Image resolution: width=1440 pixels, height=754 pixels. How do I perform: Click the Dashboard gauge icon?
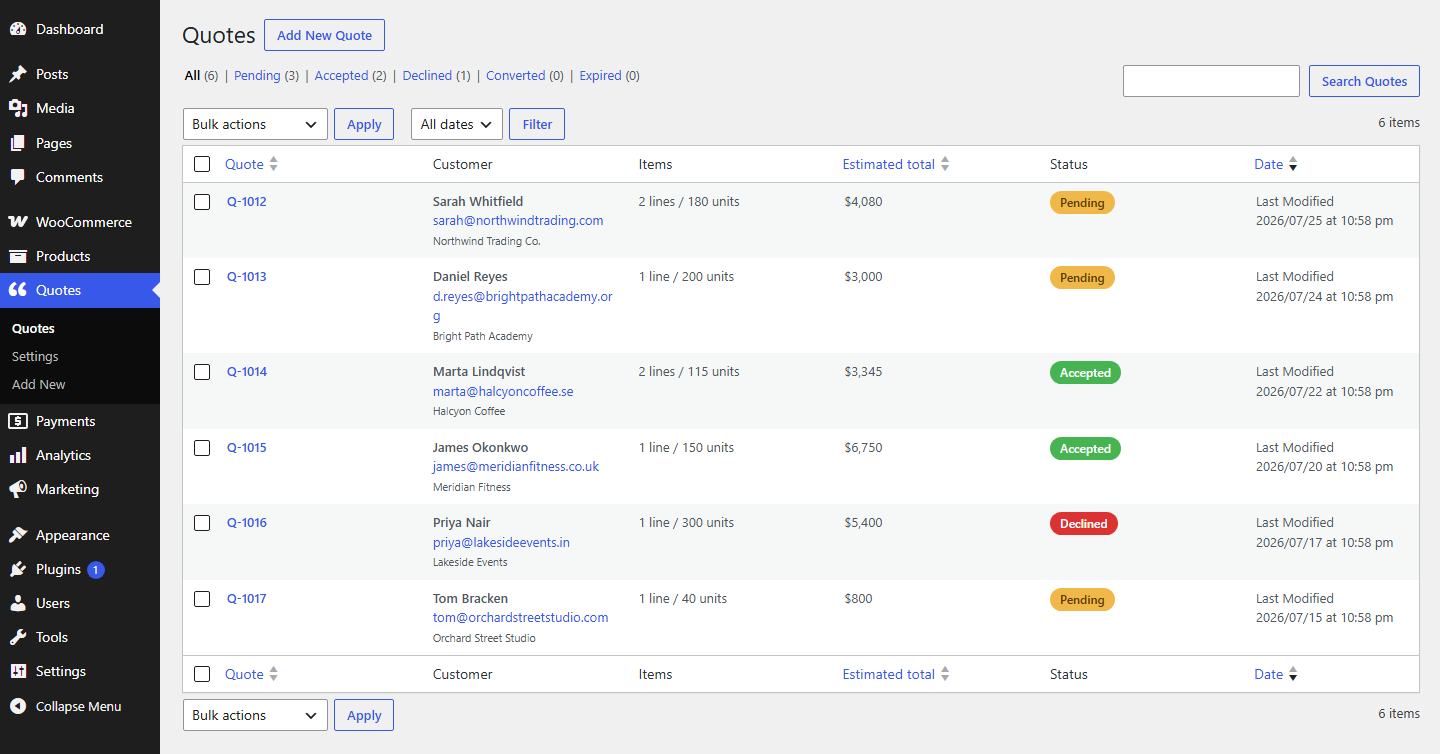click(18, 30)
